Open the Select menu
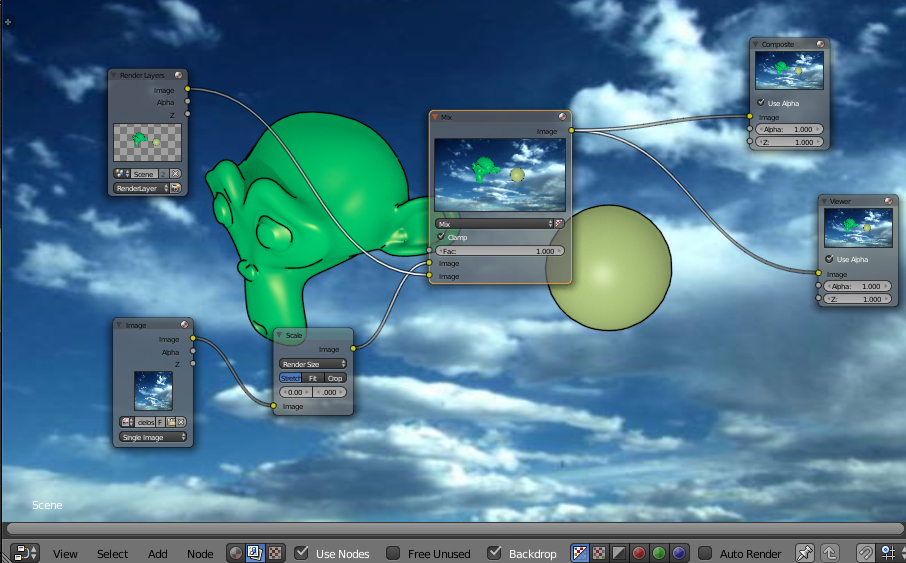The width and height of the screenshot is (906, 563). pos(112,554)
